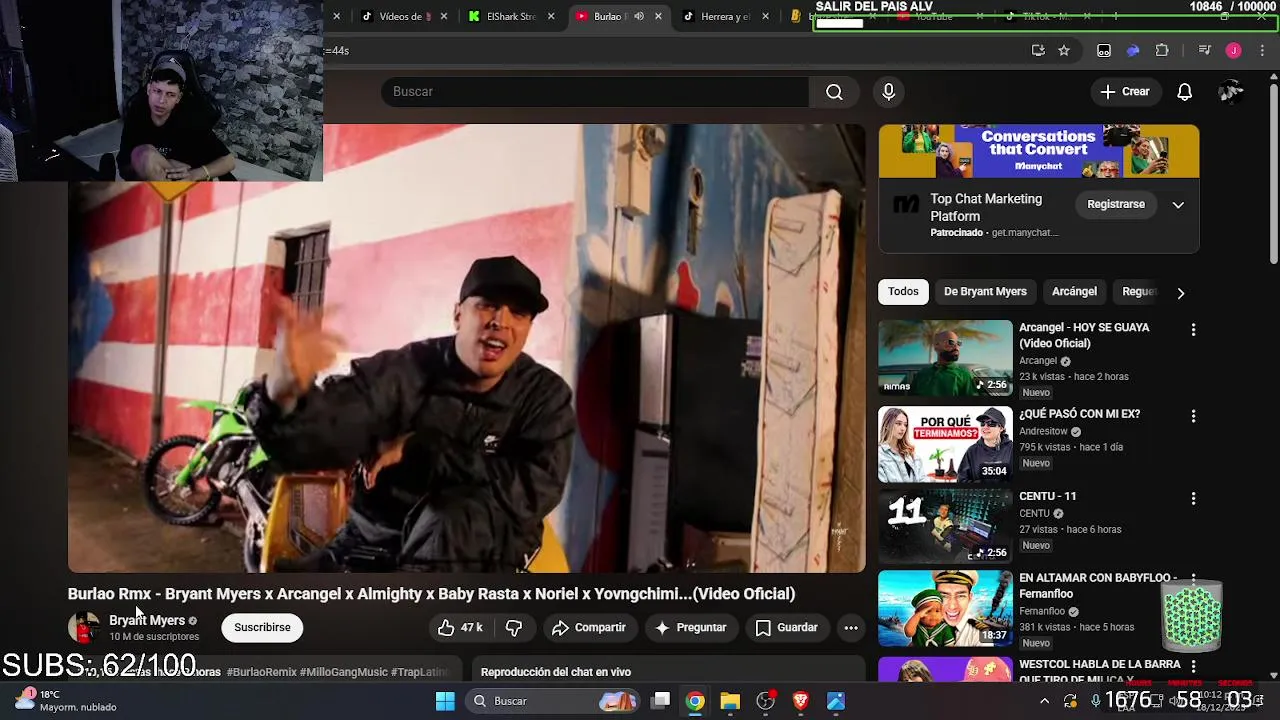Viewport: 1280px width, 720px height.
Task: Open CENTU - 11 video thumbnail
Action: tap(945, 526)
